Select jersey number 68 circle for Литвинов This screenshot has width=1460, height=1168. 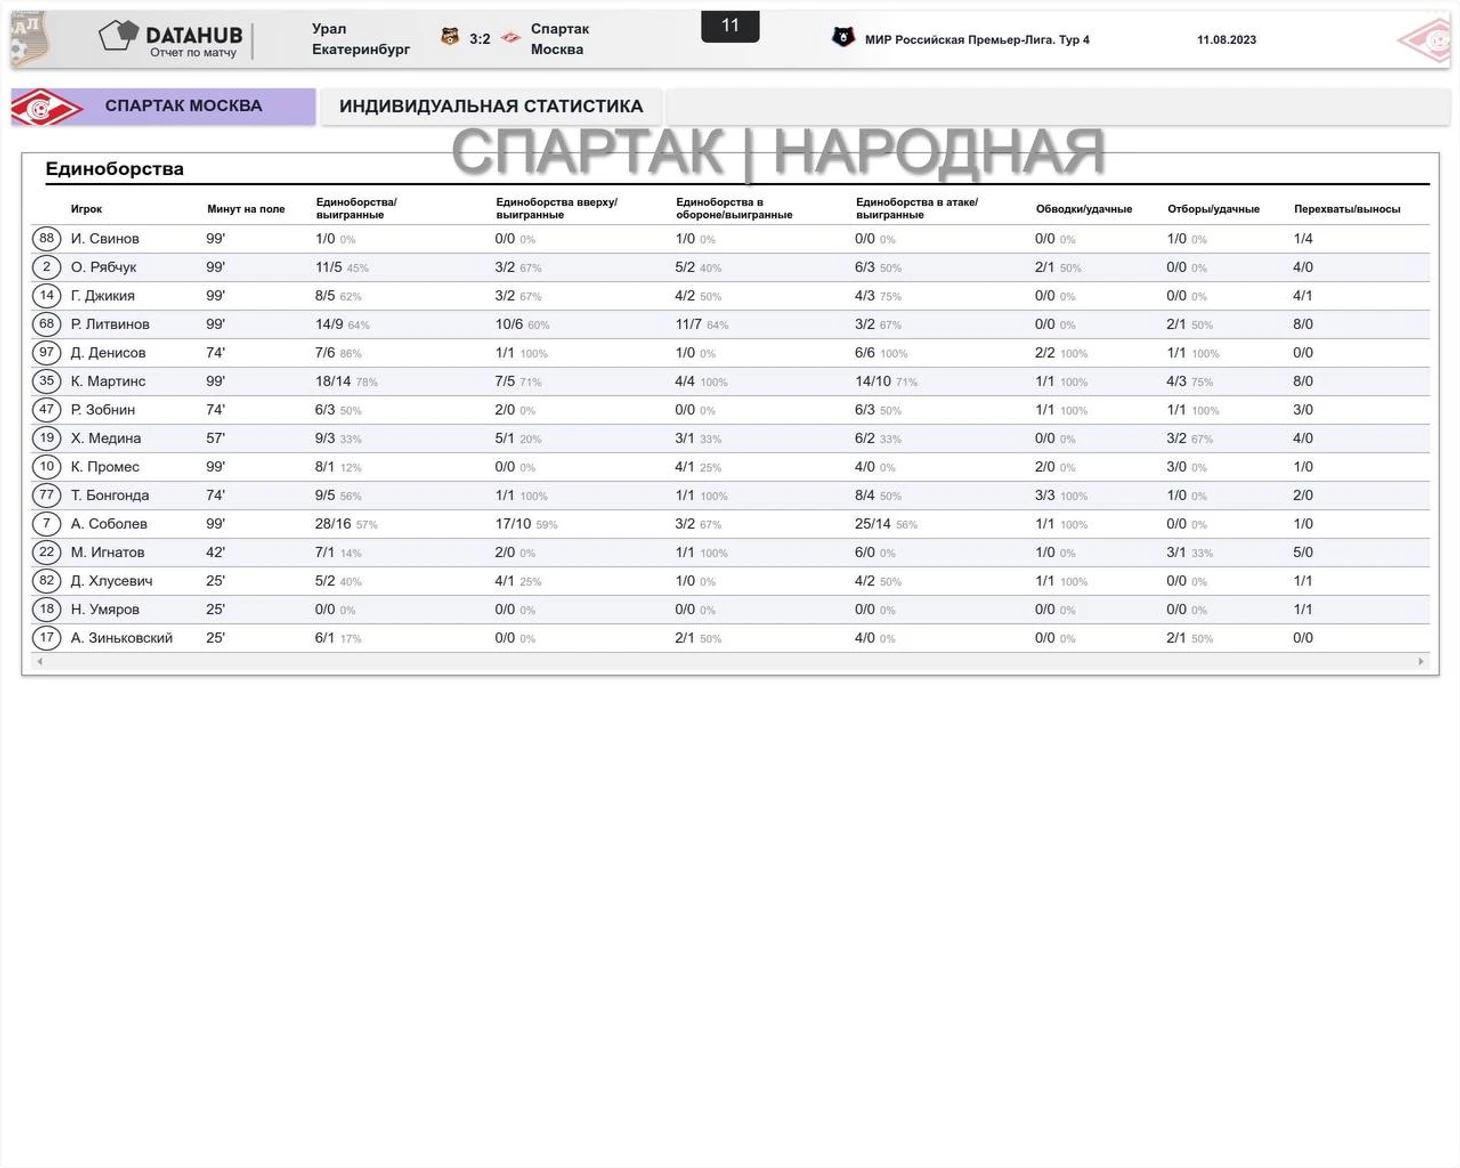tap(47, 324)
